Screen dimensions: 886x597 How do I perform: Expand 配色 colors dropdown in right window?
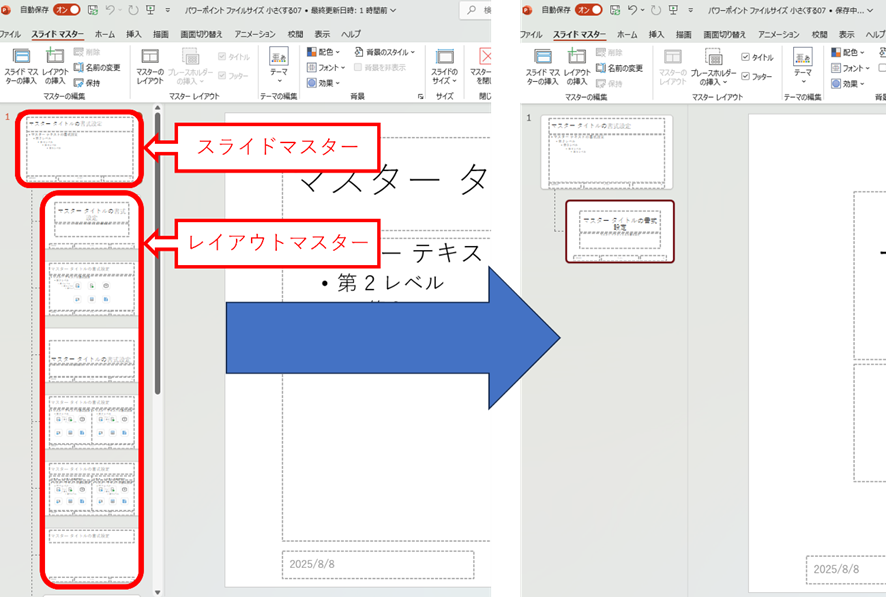(850, 52)
